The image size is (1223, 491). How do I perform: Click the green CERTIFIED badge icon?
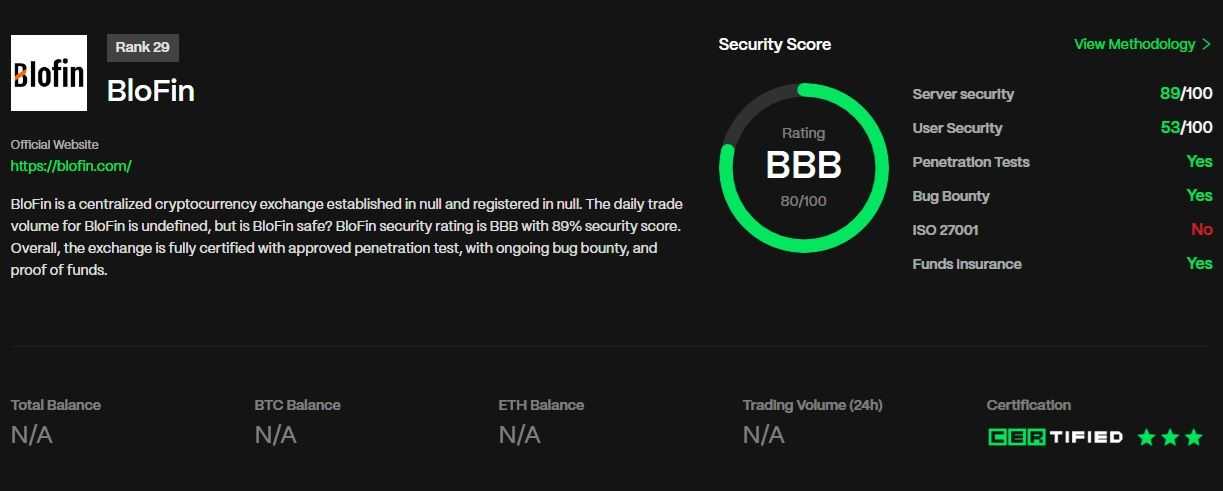pos(1055,437)
